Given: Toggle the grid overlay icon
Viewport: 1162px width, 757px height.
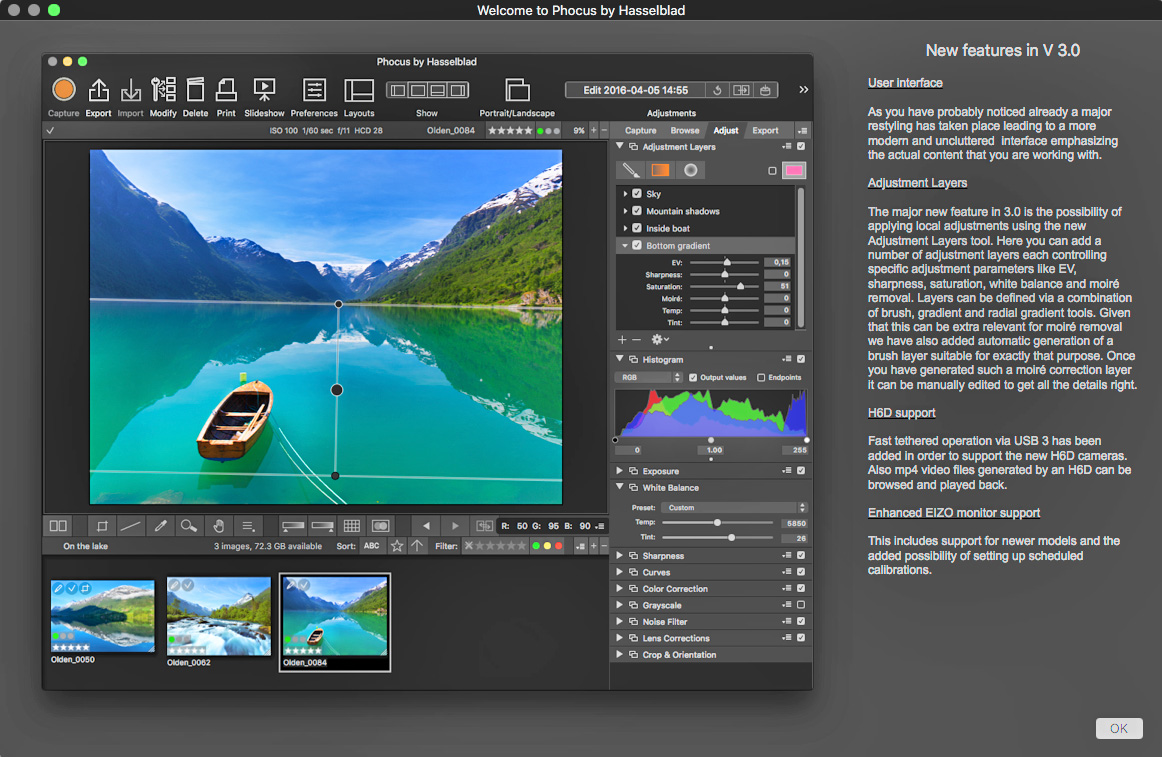Looking at the screenshot, I should click(352, 526).
